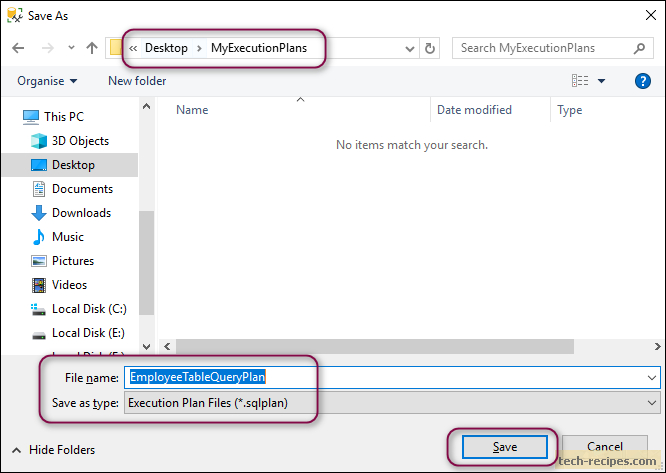Click the 3D Objects cube icon
Viewport: 666px width, 473px height.
pos(39,141)
